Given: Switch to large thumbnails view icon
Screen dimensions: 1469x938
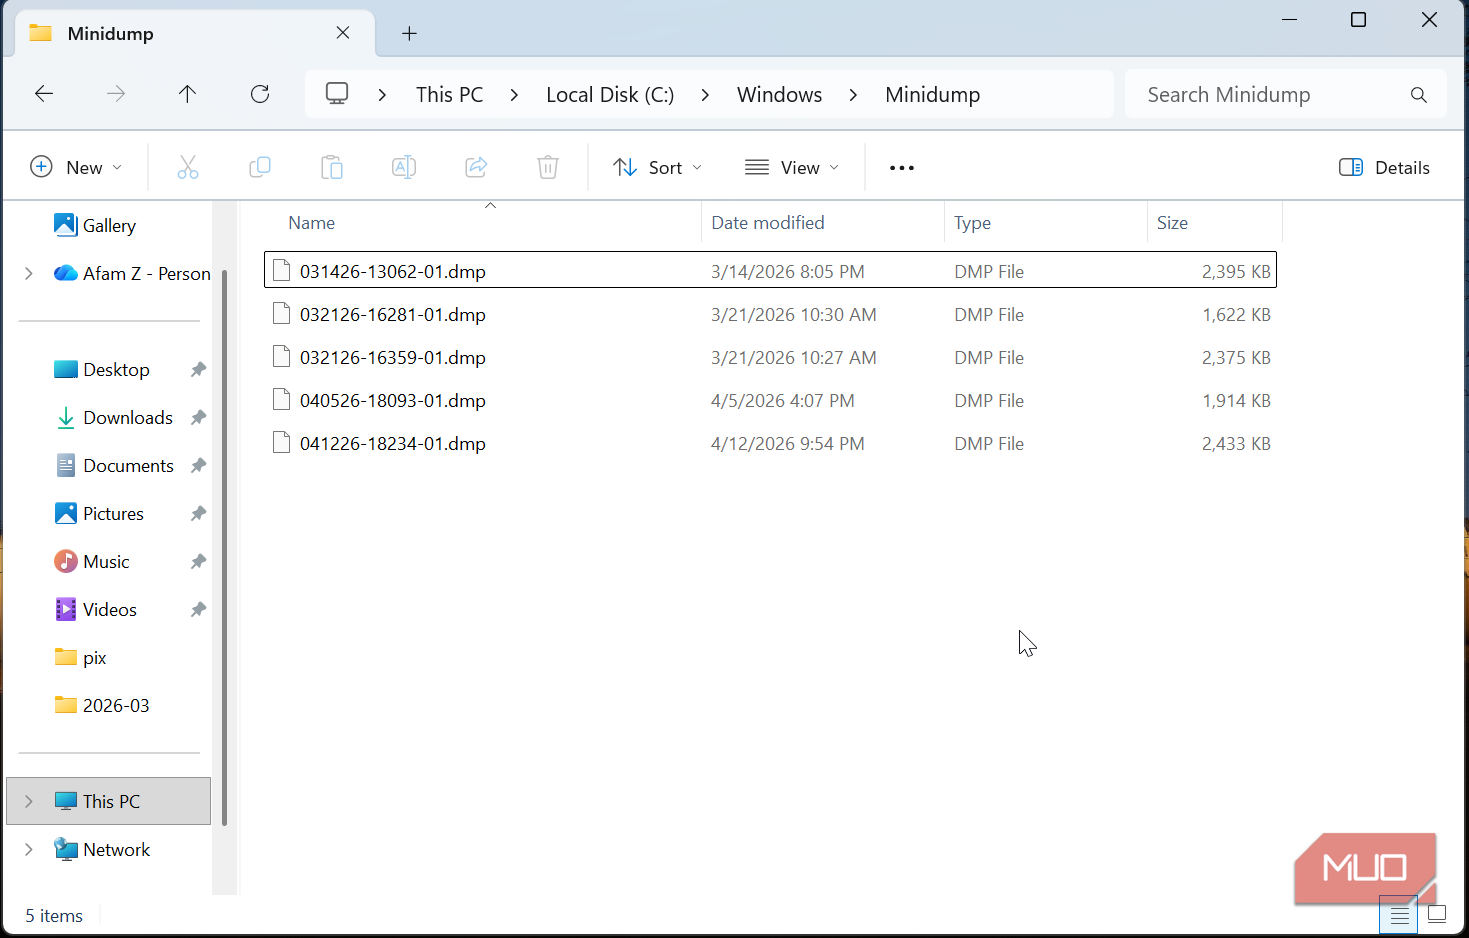Looking at the screenshot, I should click(1437, 914).
